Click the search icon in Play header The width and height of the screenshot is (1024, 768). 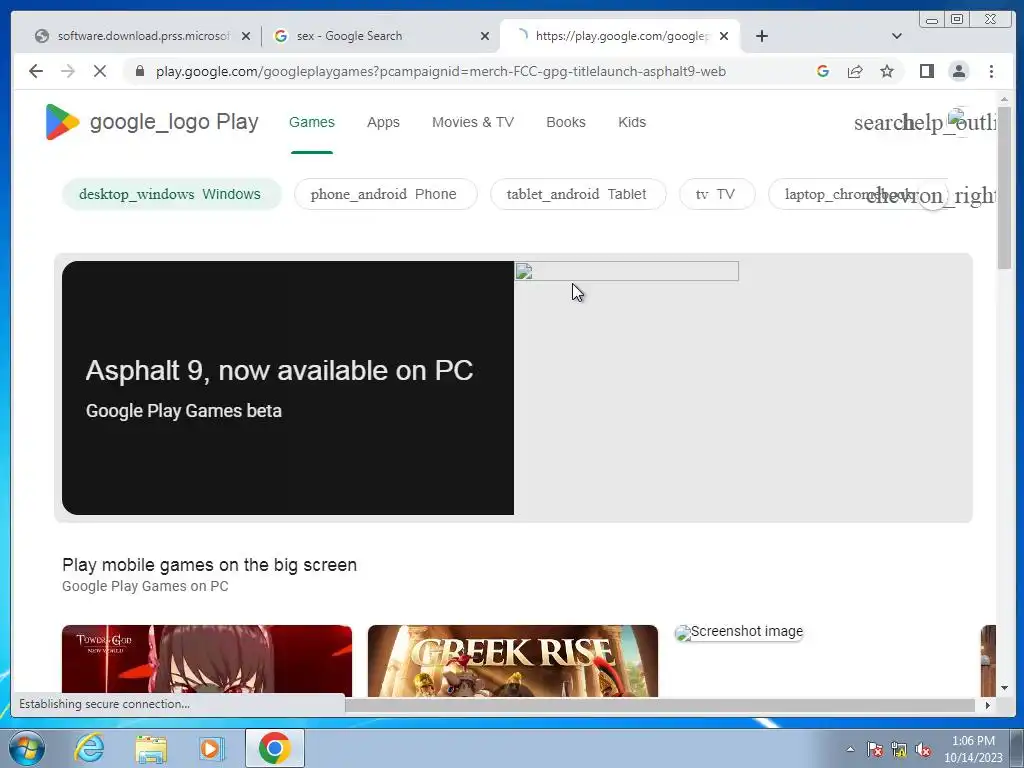click(x=880, y=122)
